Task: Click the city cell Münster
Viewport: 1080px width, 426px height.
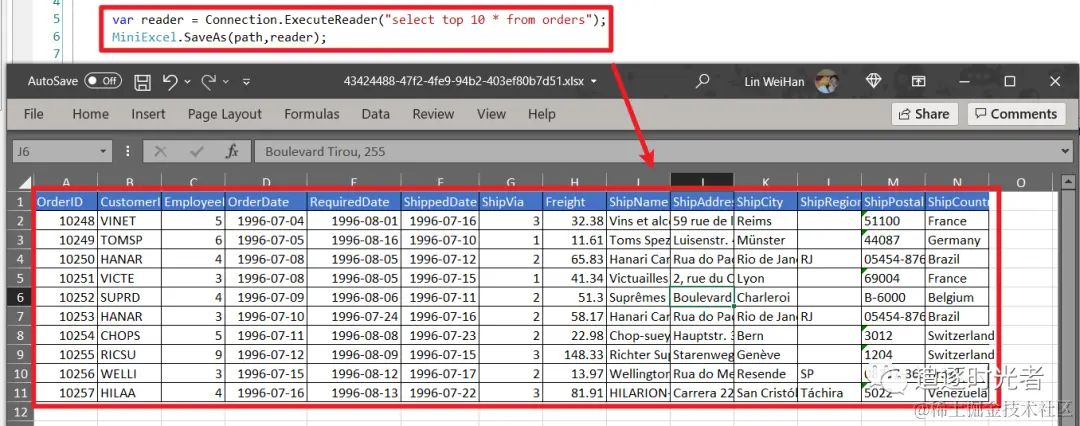Action: 766,241
